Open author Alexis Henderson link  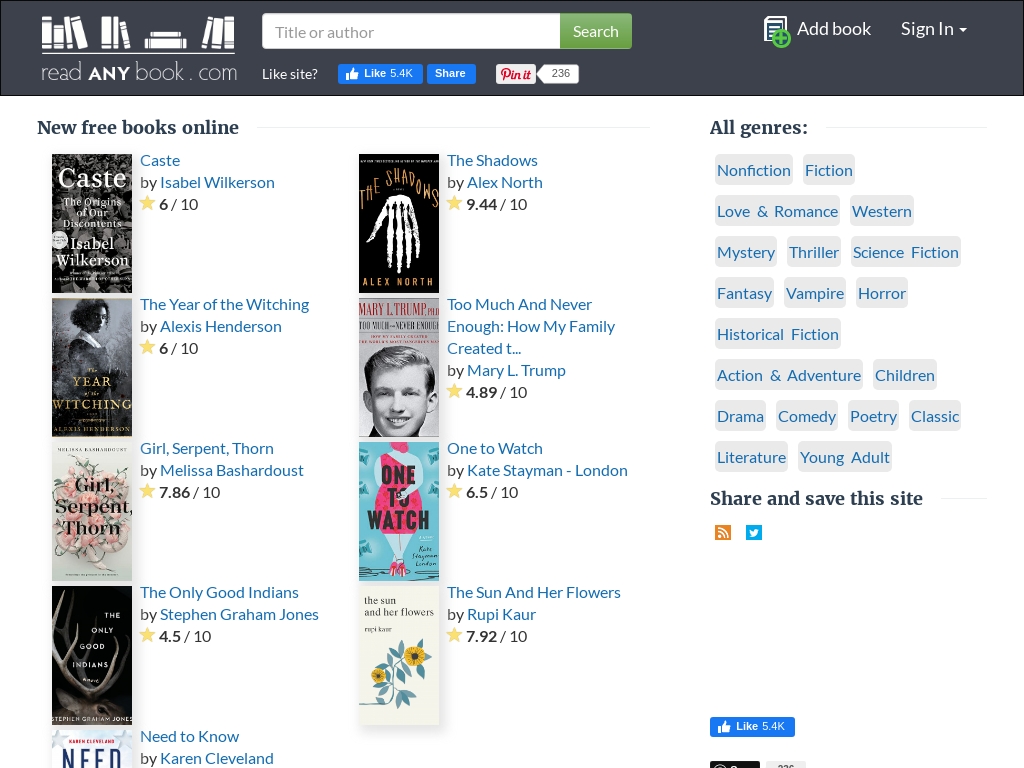(221, 327)
